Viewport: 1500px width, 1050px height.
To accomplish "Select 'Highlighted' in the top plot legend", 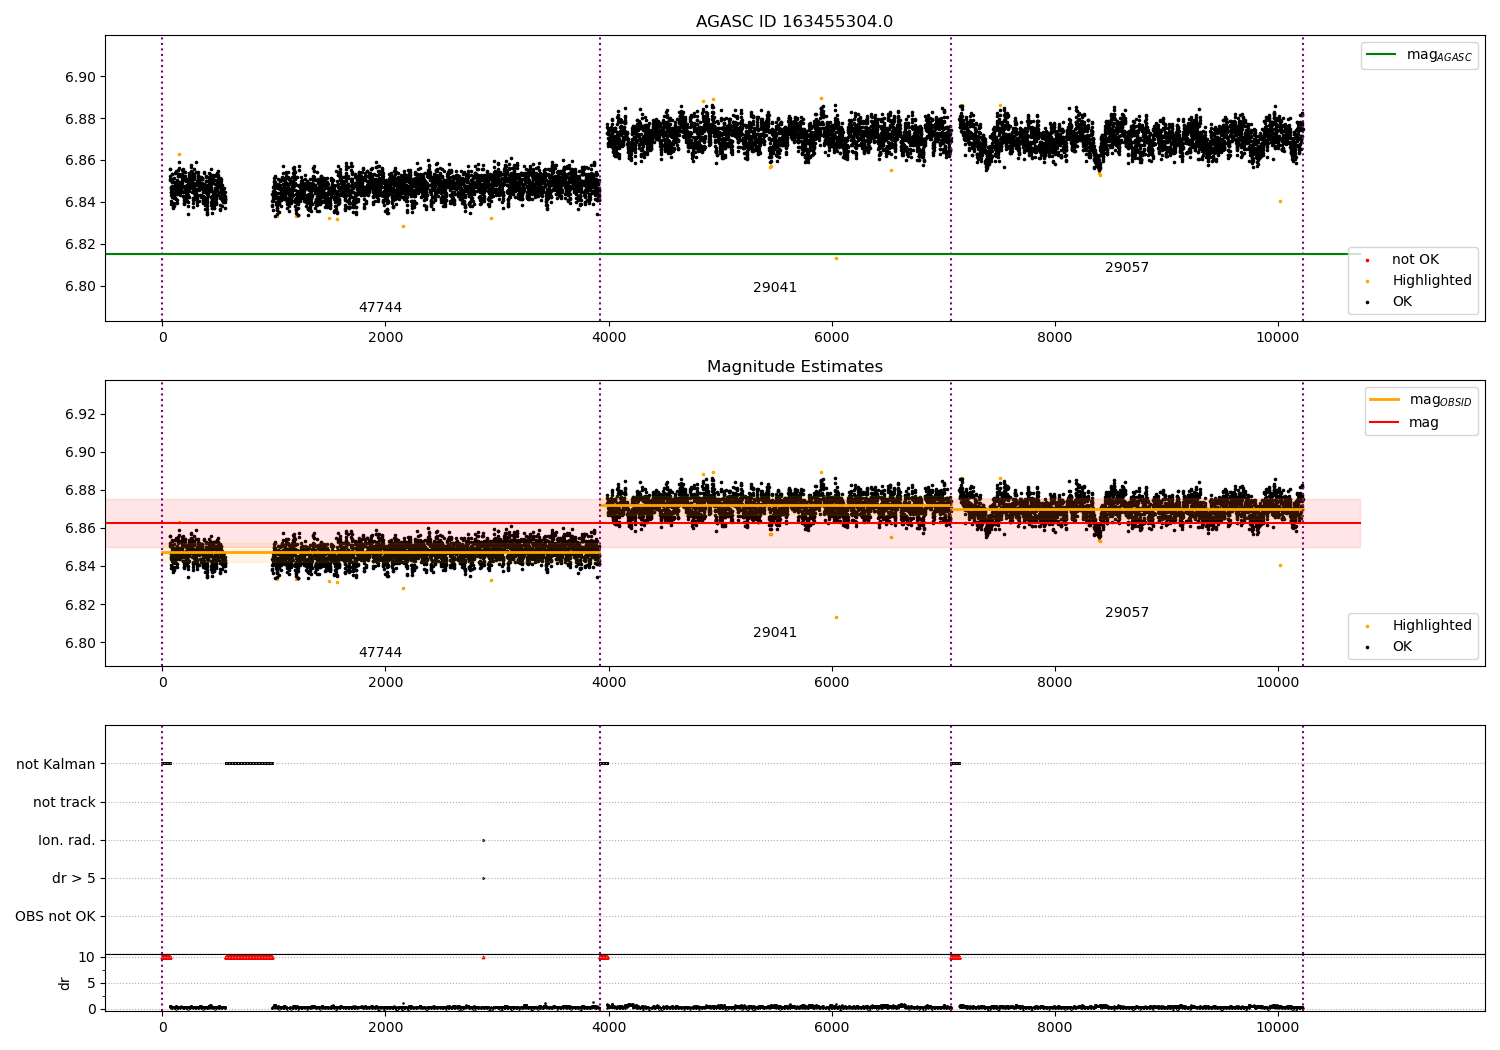I will click(x=1418, y=281).
